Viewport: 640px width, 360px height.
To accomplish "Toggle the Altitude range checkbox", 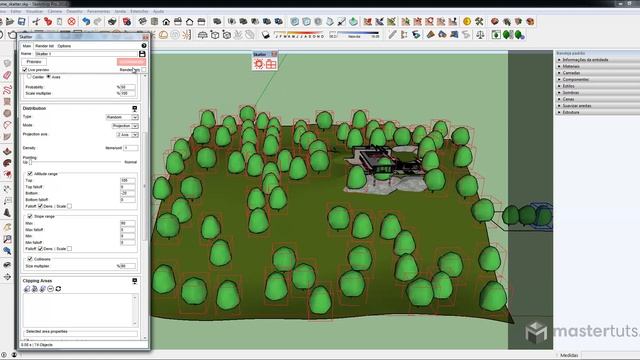I will [30, 173].
